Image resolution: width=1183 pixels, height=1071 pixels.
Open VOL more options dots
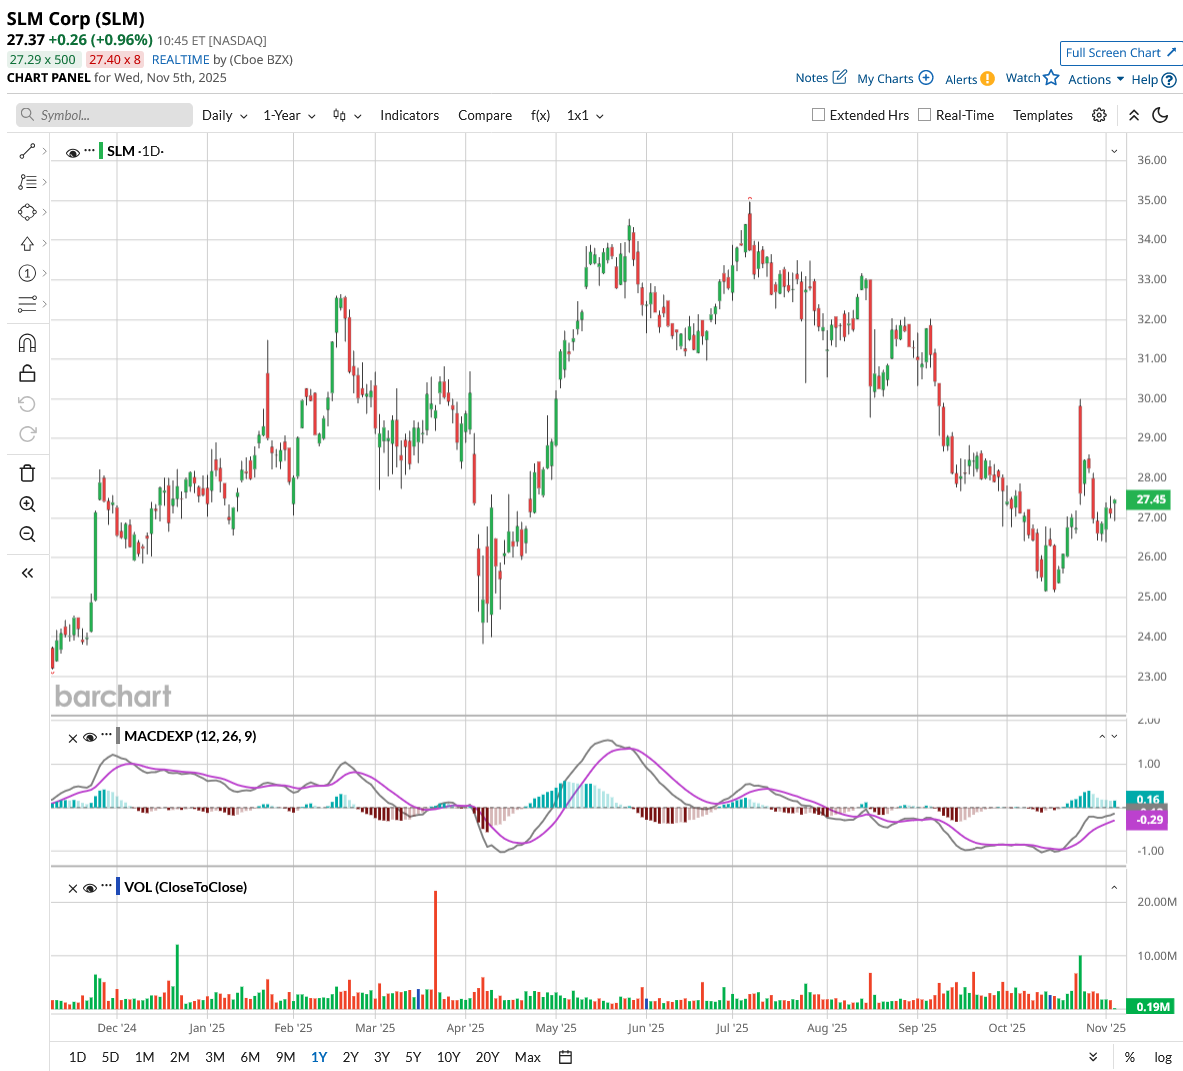[106, 885]
